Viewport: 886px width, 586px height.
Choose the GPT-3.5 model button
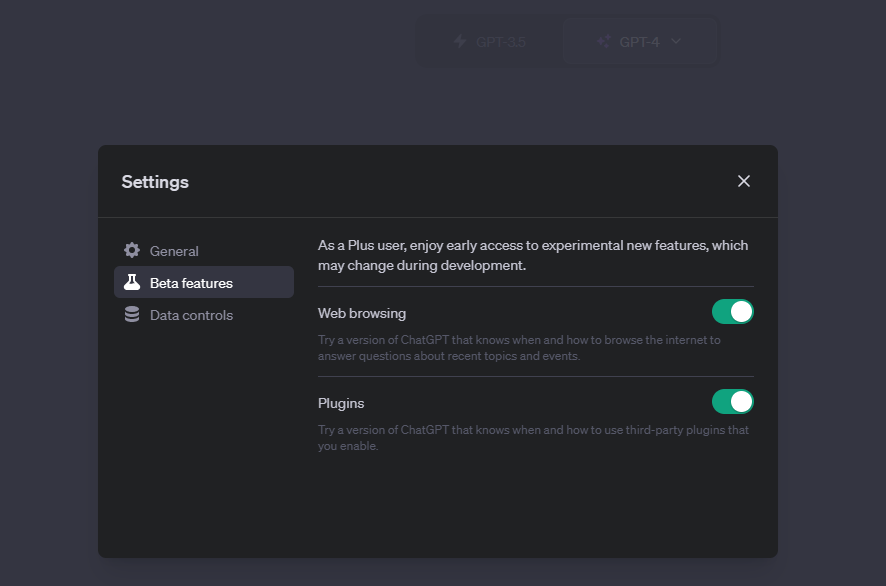tap(489, 42)
